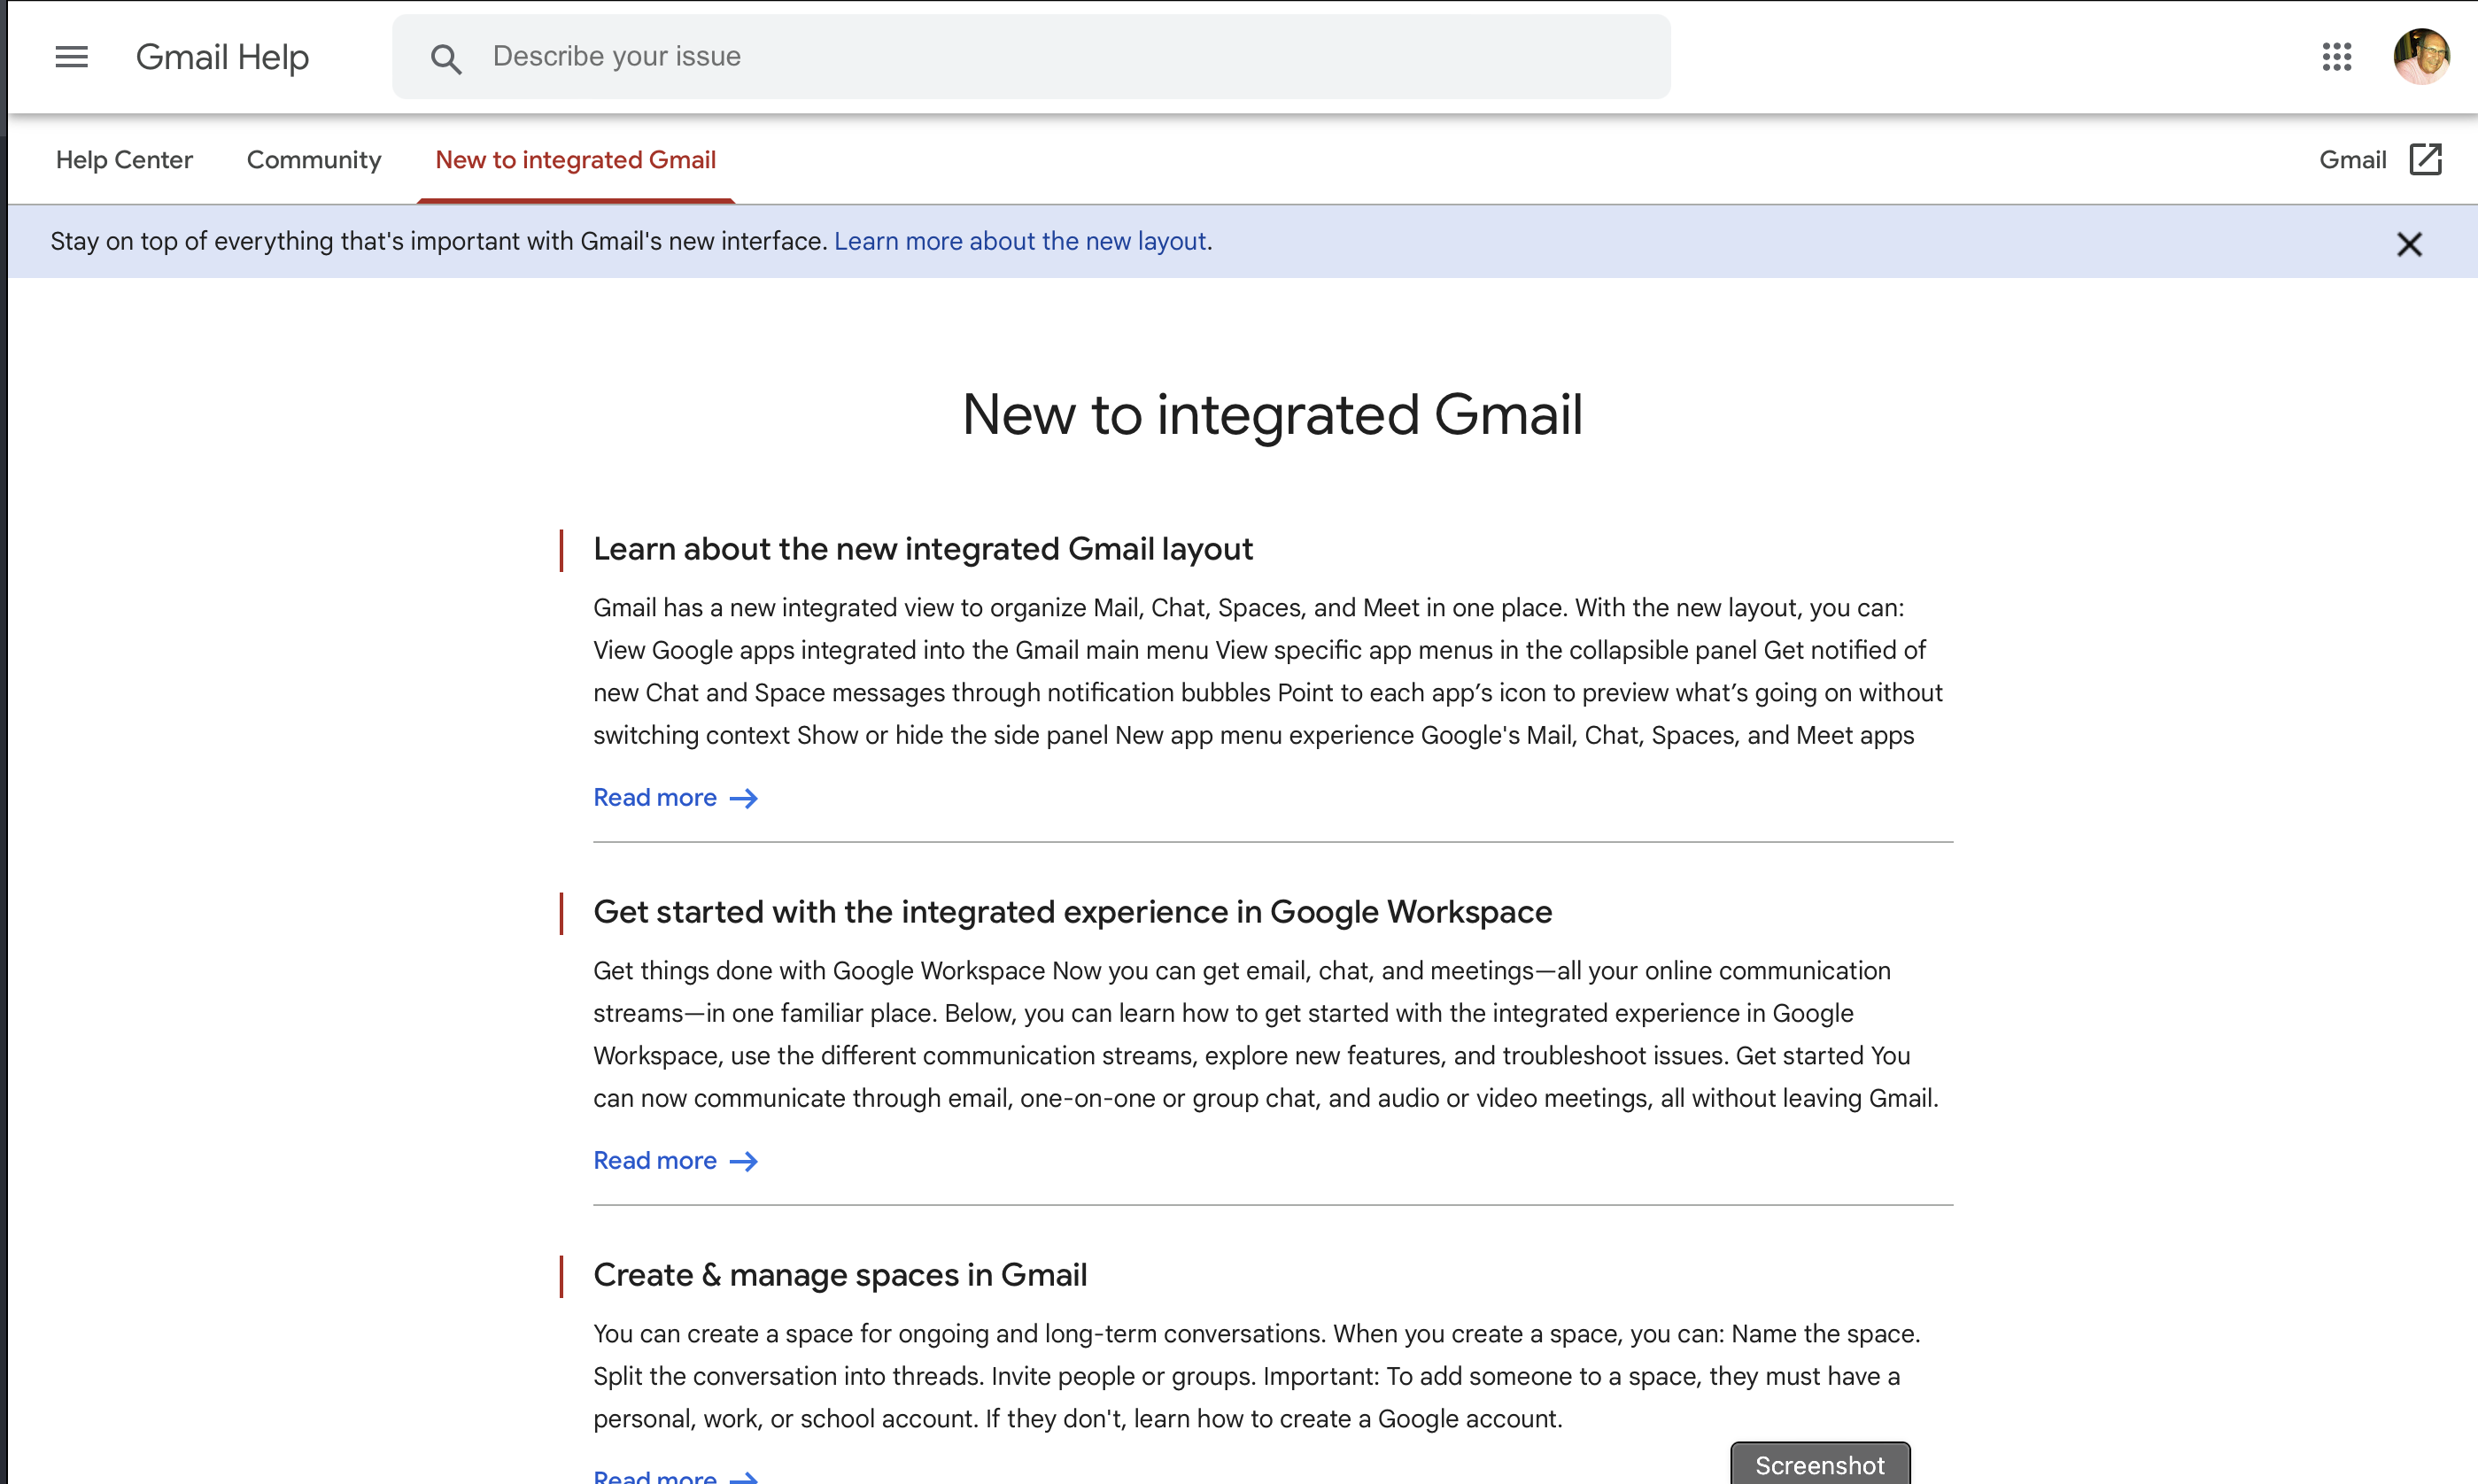
Task: Open the Google apps grid
Action: 2336,57
